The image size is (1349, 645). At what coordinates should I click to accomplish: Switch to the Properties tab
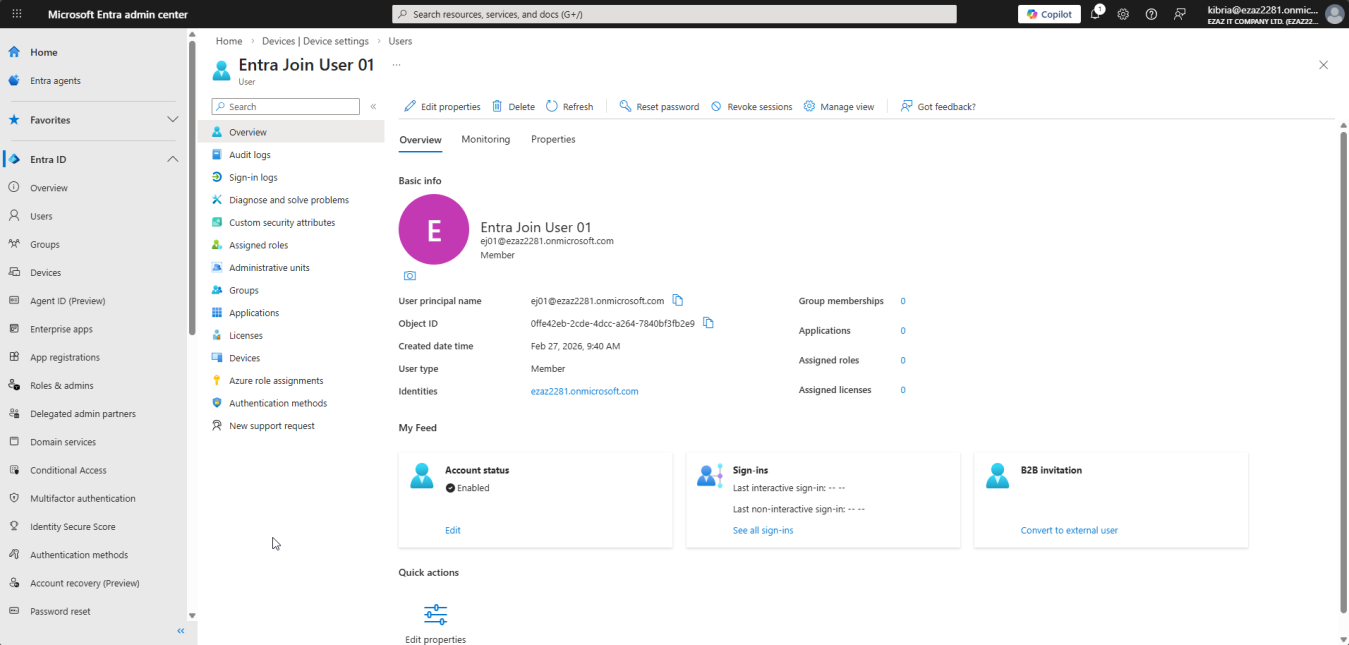pos(553,139)
